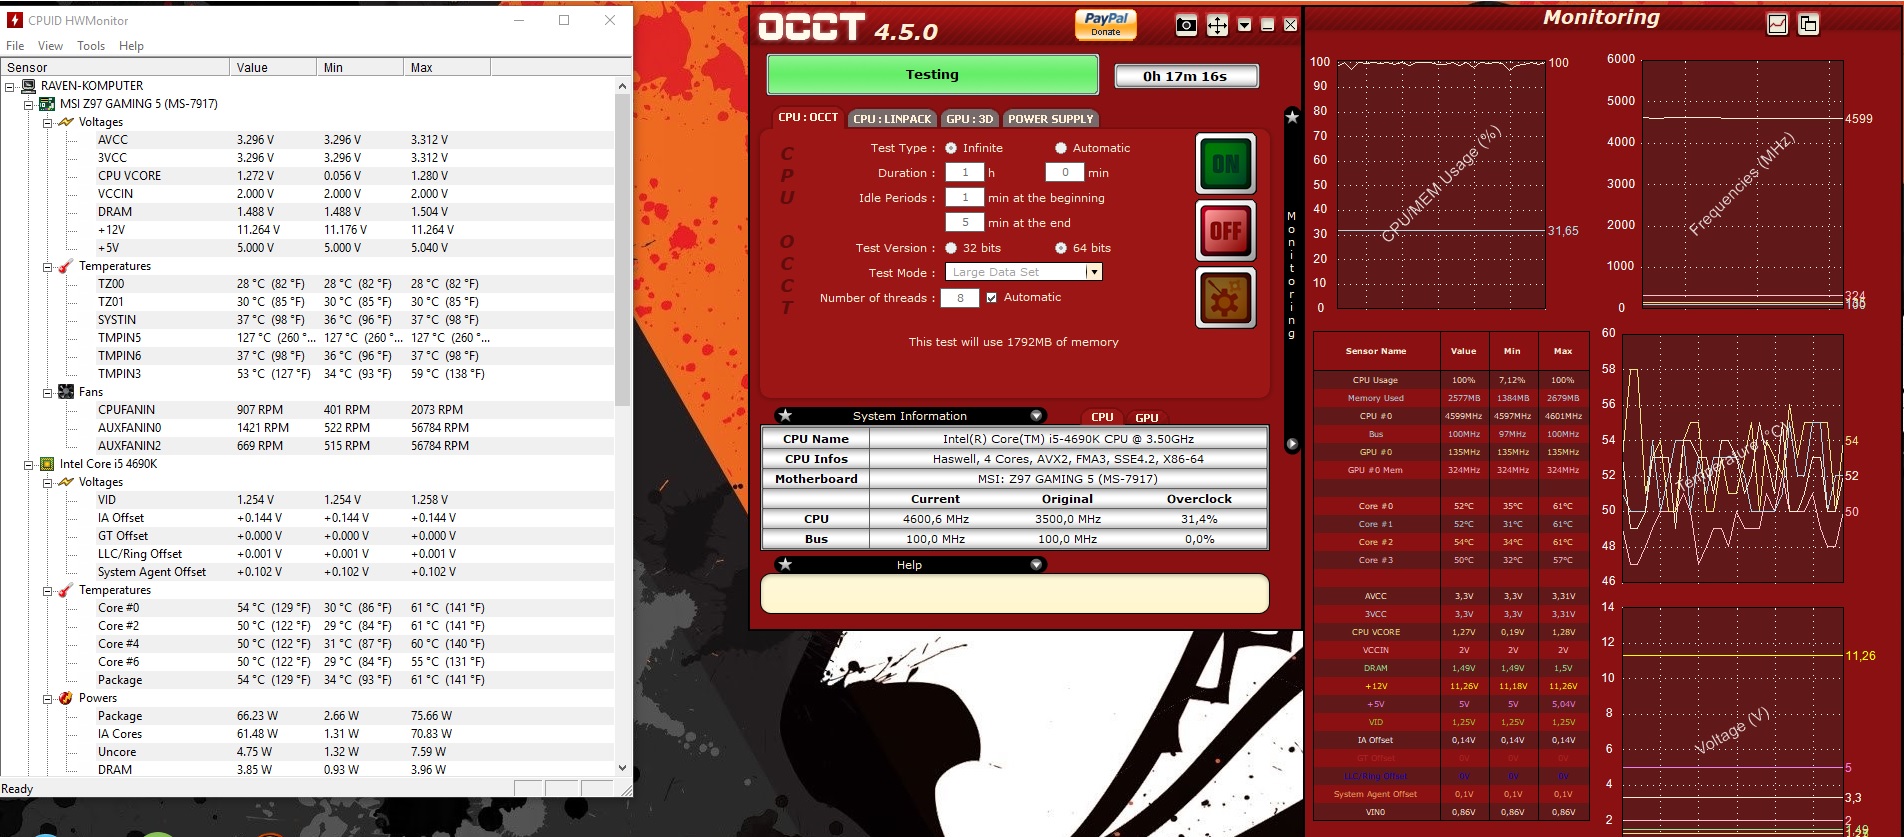Collapse the System Information section arrow
This screenshot has width=1904, height=837.
[1036, 415]
